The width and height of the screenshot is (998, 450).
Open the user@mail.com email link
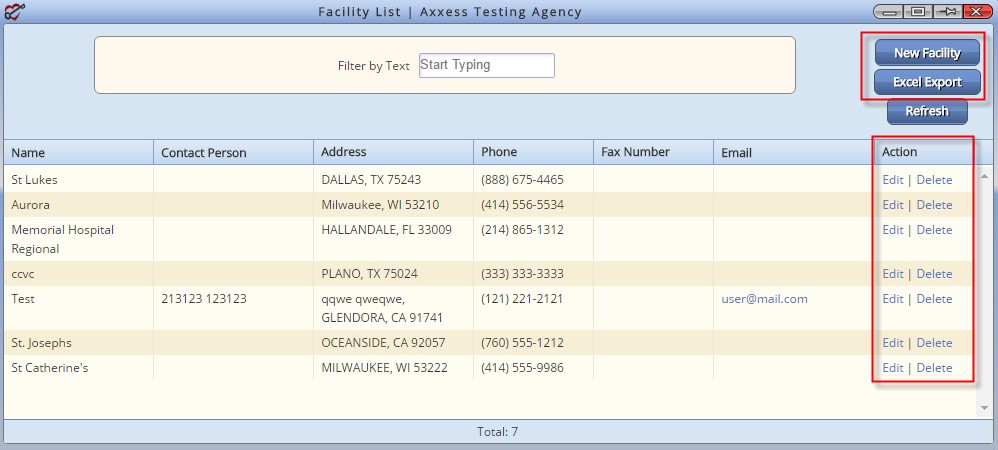764,299
